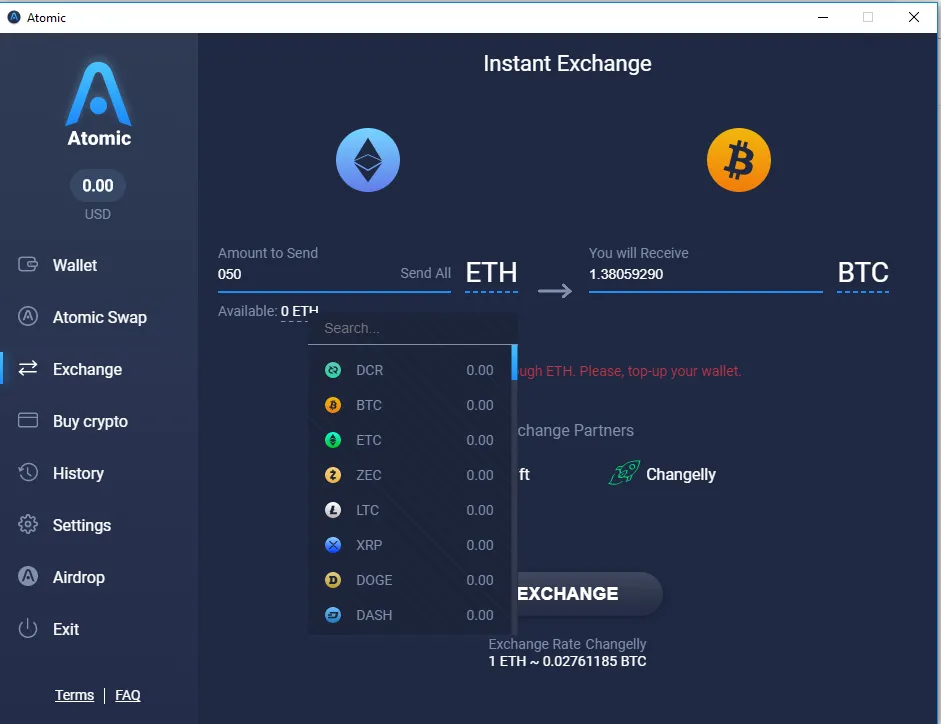Go to the Atomic Swap section
The width and height of the screenshot is (941, 724).
click(100, 317)
